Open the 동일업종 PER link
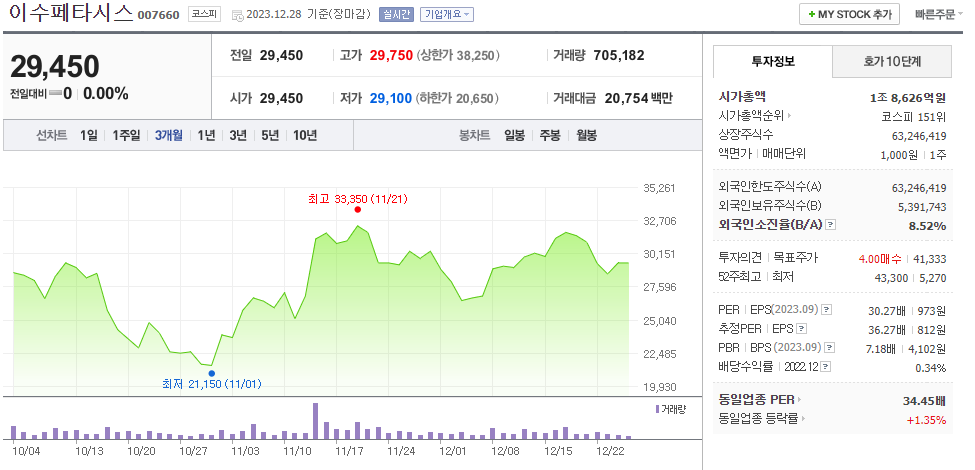 click(x=760, y=399)
